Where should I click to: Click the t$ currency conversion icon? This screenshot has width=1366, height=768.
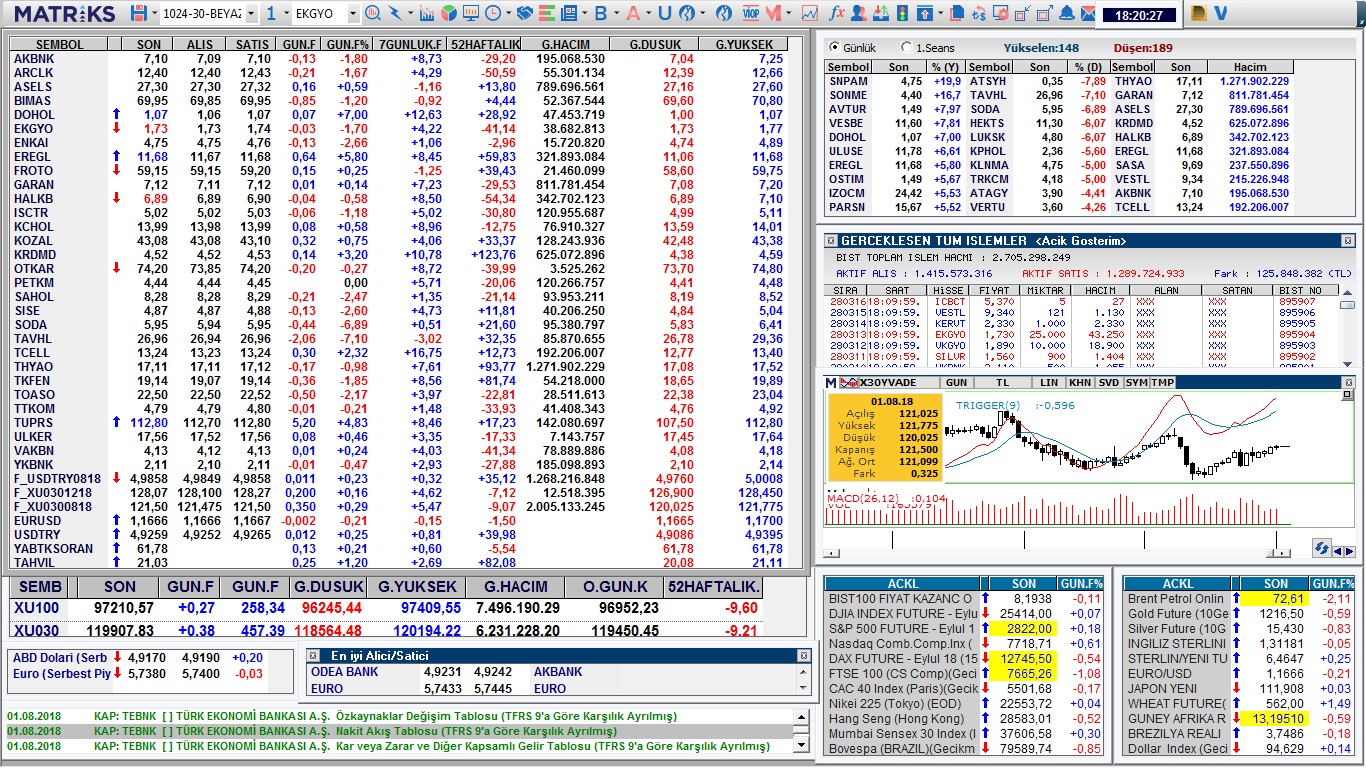point(979,14)
